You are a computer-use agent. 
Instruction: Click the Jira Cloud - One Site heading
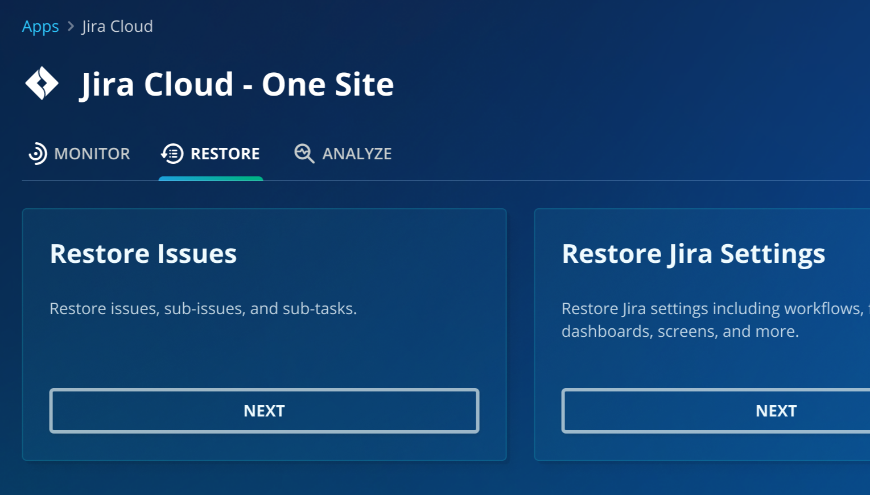[x=237, y=84]
